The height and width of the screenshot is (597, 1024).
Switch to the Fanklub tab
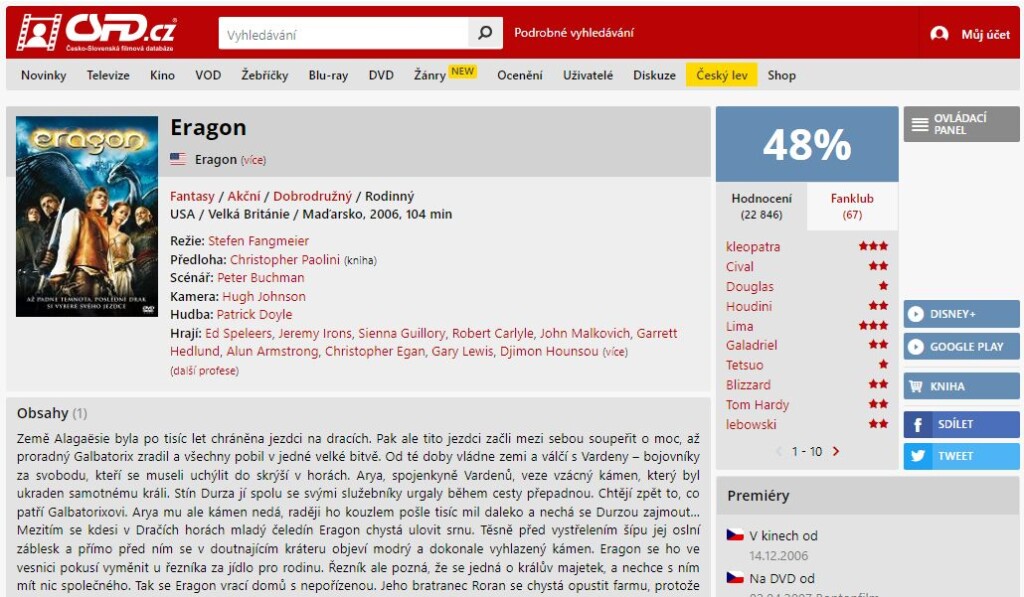[852, 206]
